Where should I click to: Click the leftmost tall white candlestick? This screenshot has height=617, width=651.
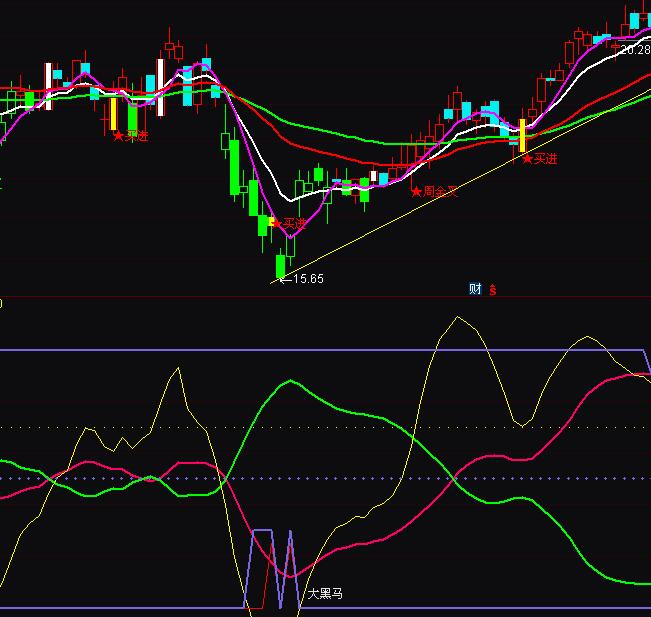(48, 85)
